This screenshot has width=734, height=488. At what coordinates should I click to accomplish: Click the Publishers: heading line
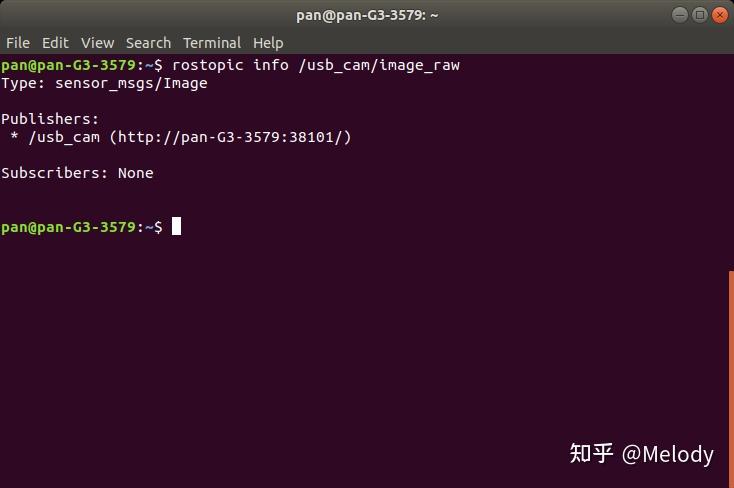coord(50,119)
